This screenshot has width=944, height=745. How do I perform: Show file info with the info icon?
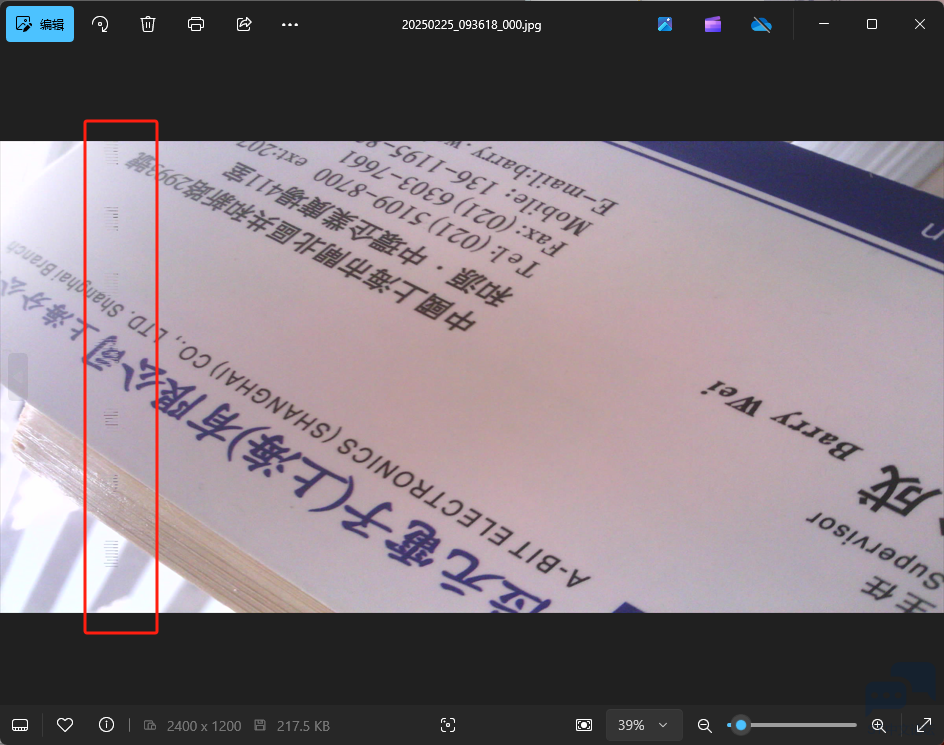click(107, 725)
